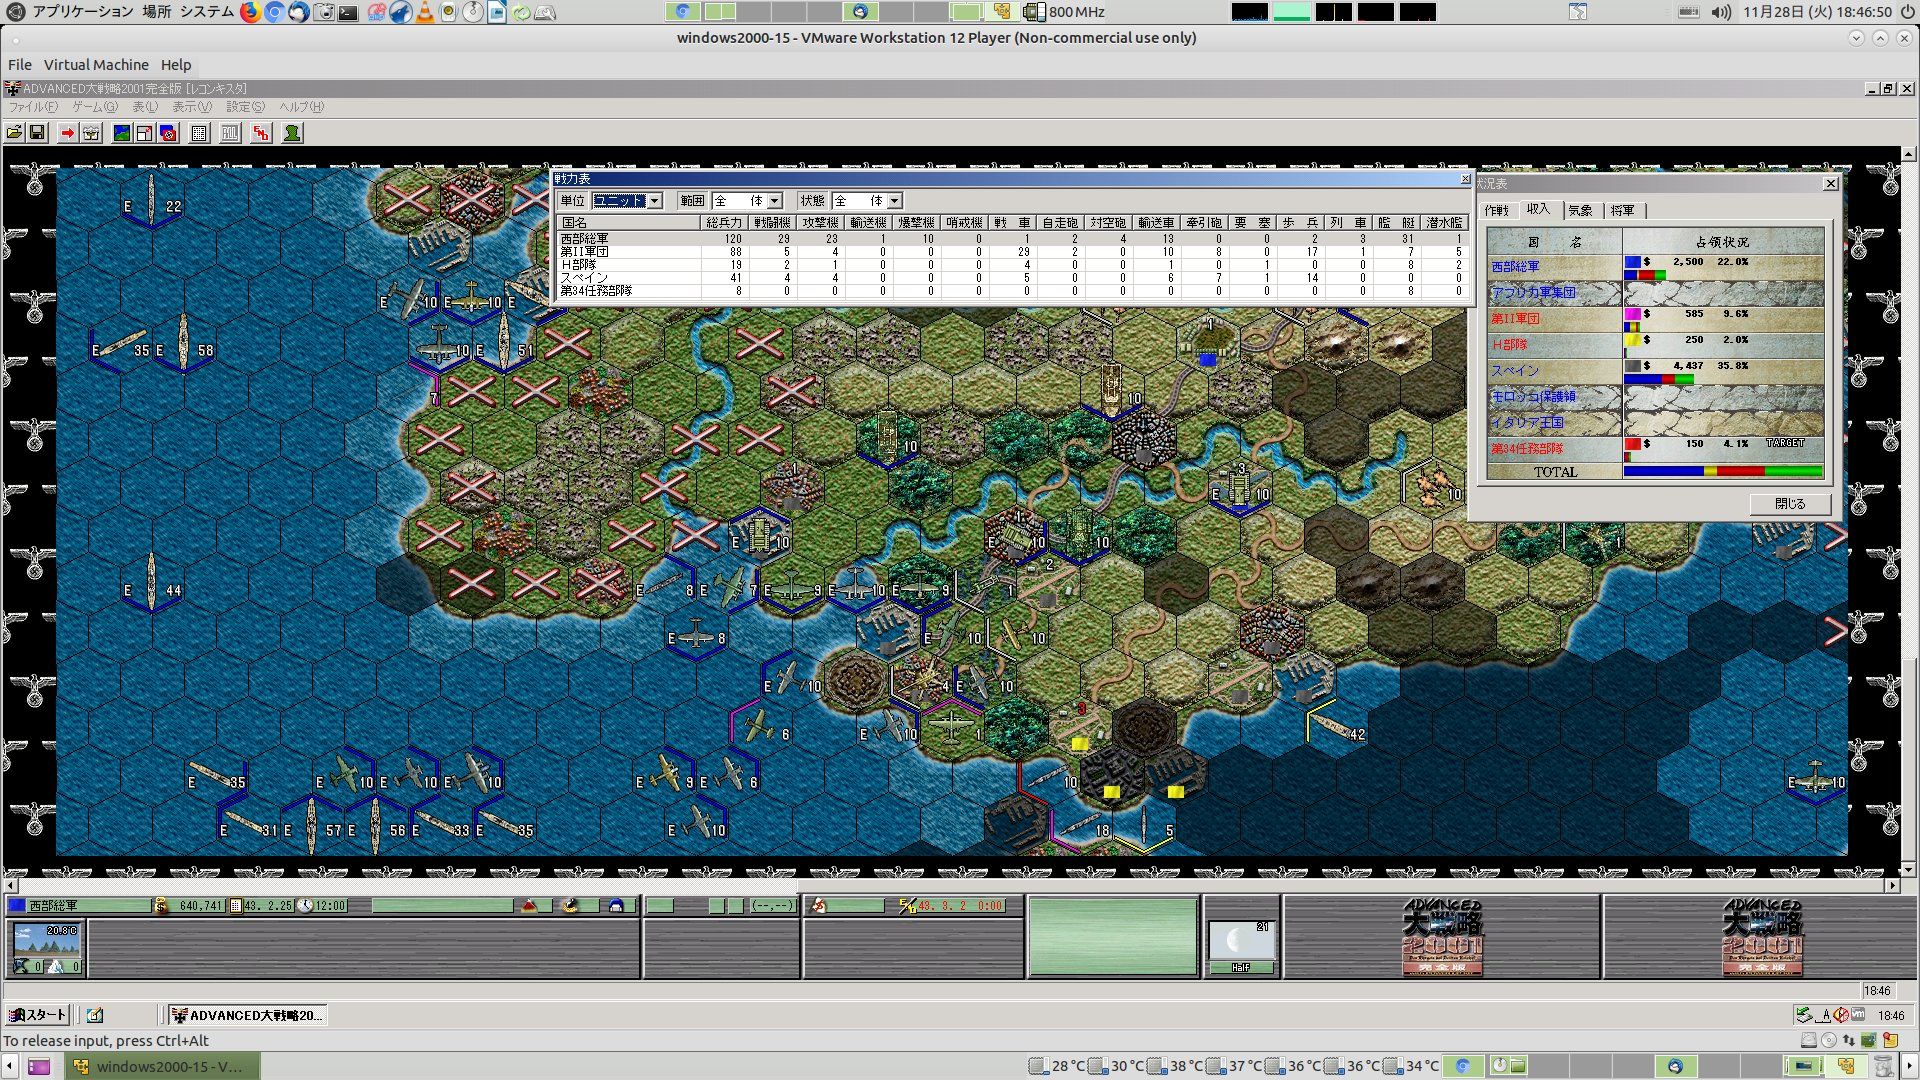The height and width of the screenshot is (1080, 1920).
Task: Click the red END turn icon
Action: tap(261, 133)
